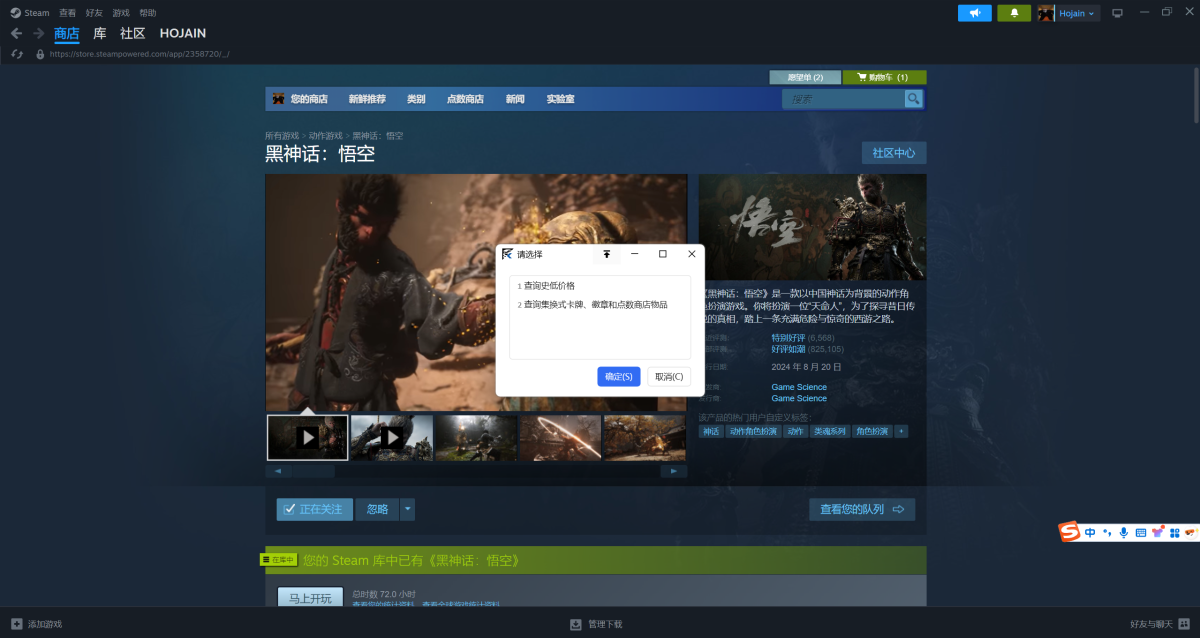The height and width of the screenshot is (638, 1200).
Task: Confirm with the 确定(S) button
Action: (619, 376)
